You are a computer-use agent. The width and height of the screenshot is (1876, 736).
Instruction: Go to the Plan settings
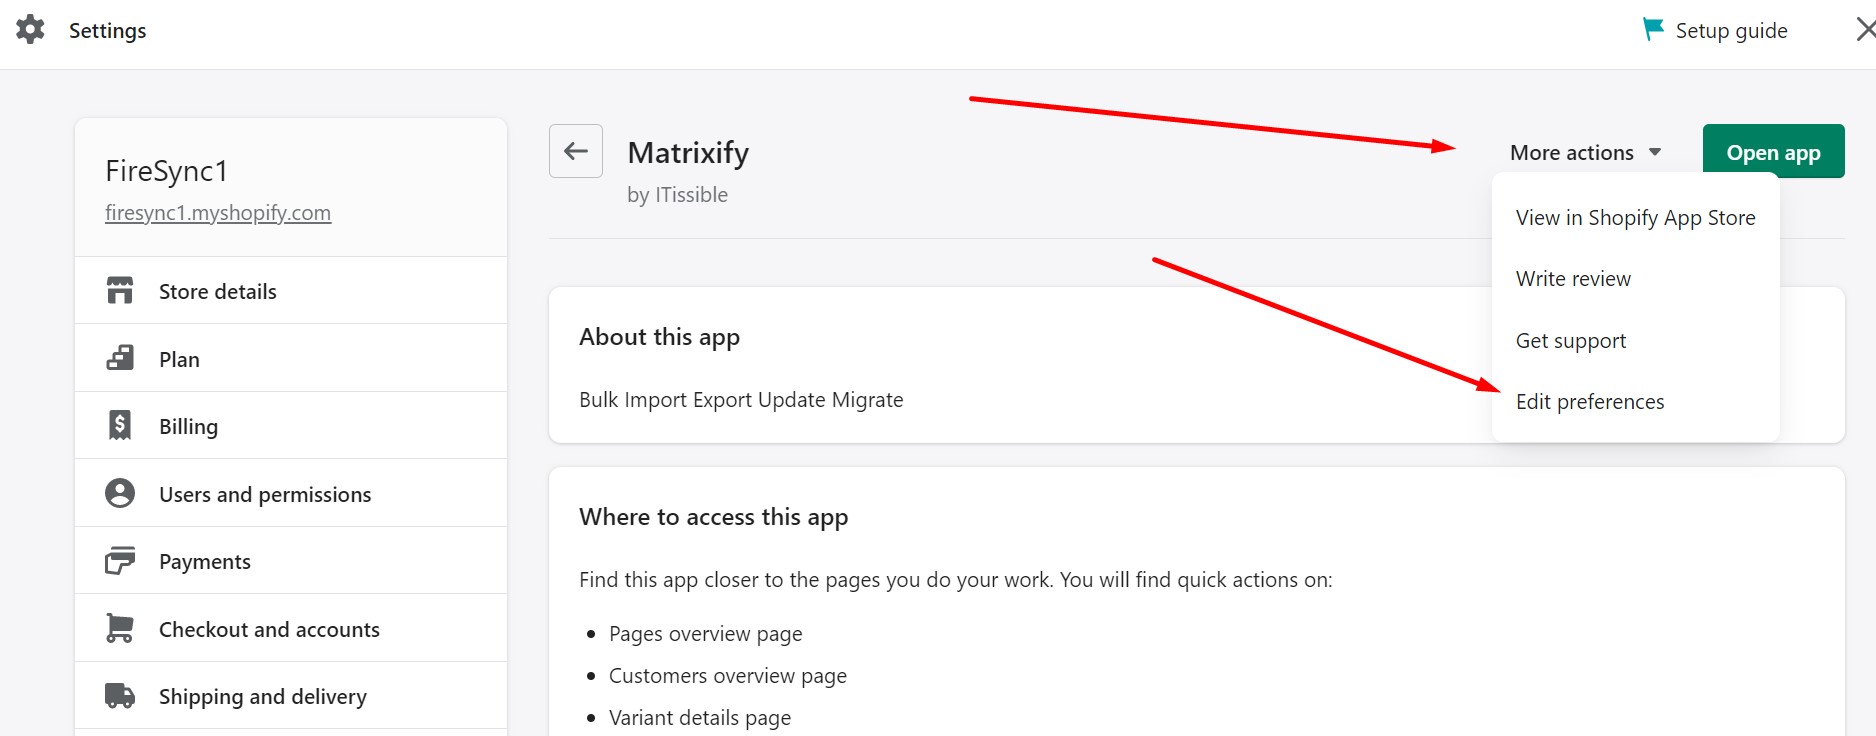[291, 358]
